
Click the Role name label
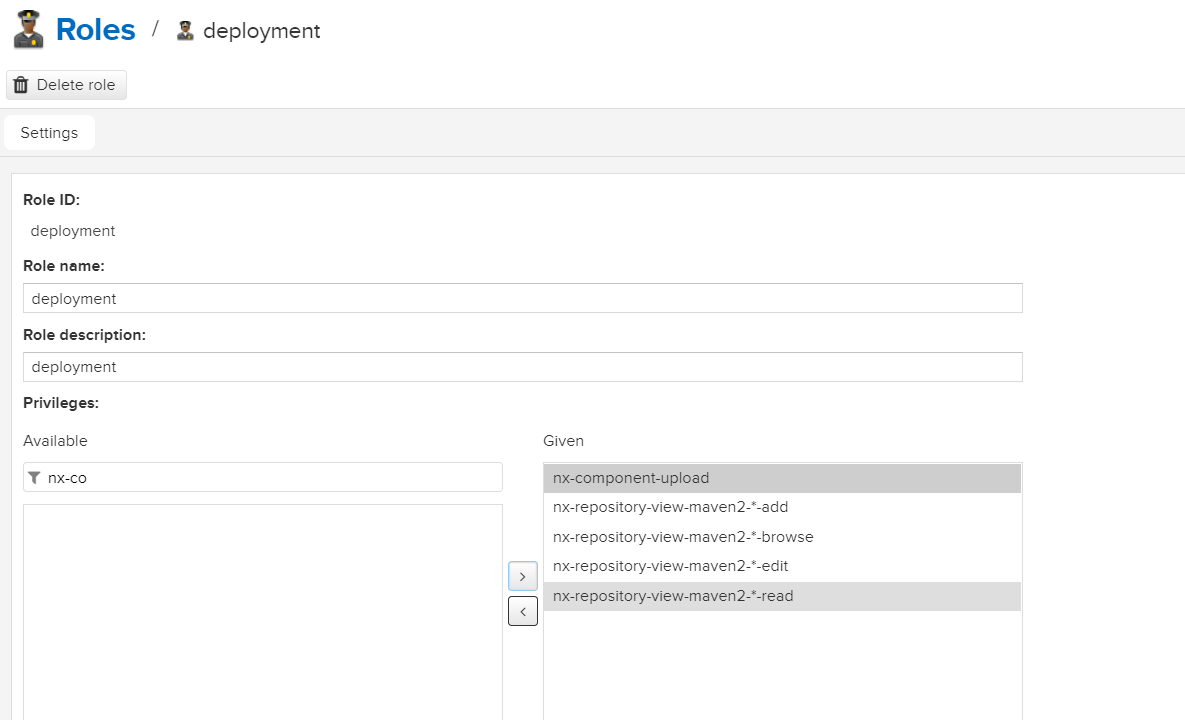click(x=63, y=266)
